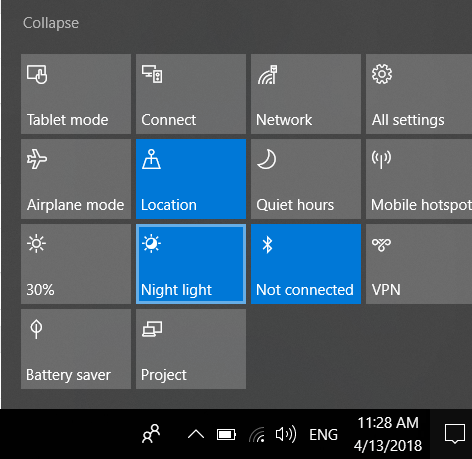
Task: Enable Battery saver
Action: 76,349
